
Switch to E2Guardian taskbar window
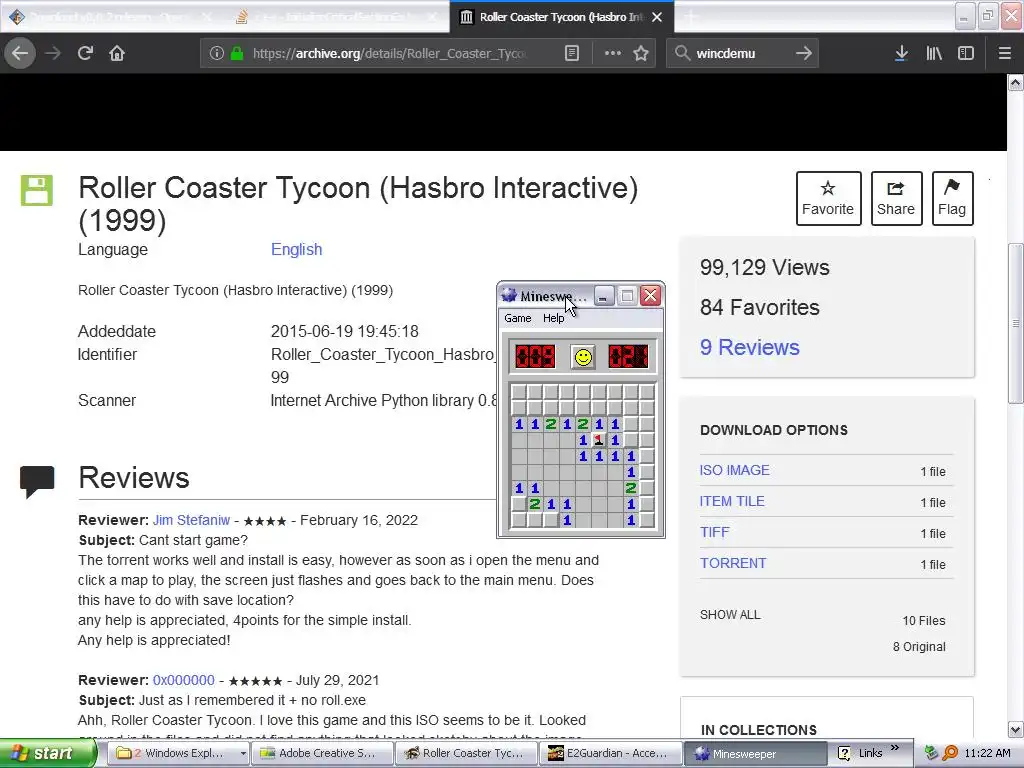(611, 754)
